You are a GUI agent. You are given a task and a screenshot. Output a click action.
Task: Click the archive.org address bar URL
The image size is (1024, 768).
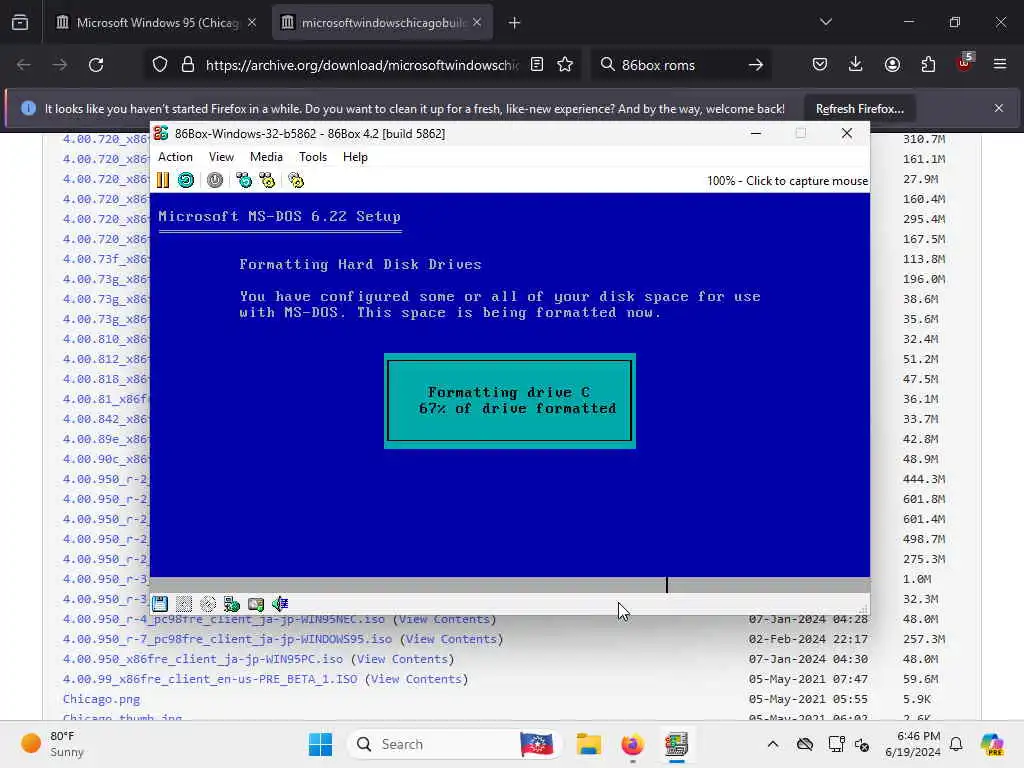click(x=362, y=65)
